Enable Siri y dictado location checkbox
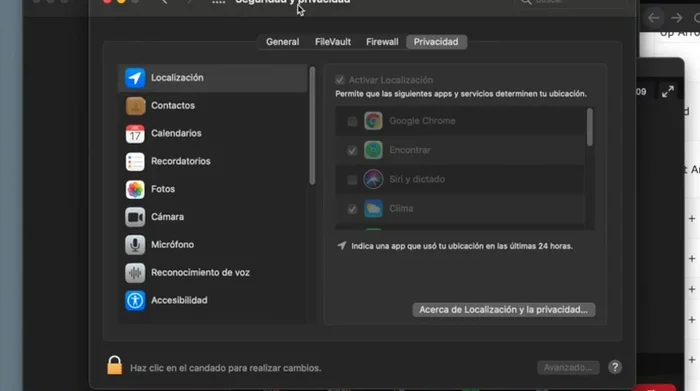 coord(352,179)
